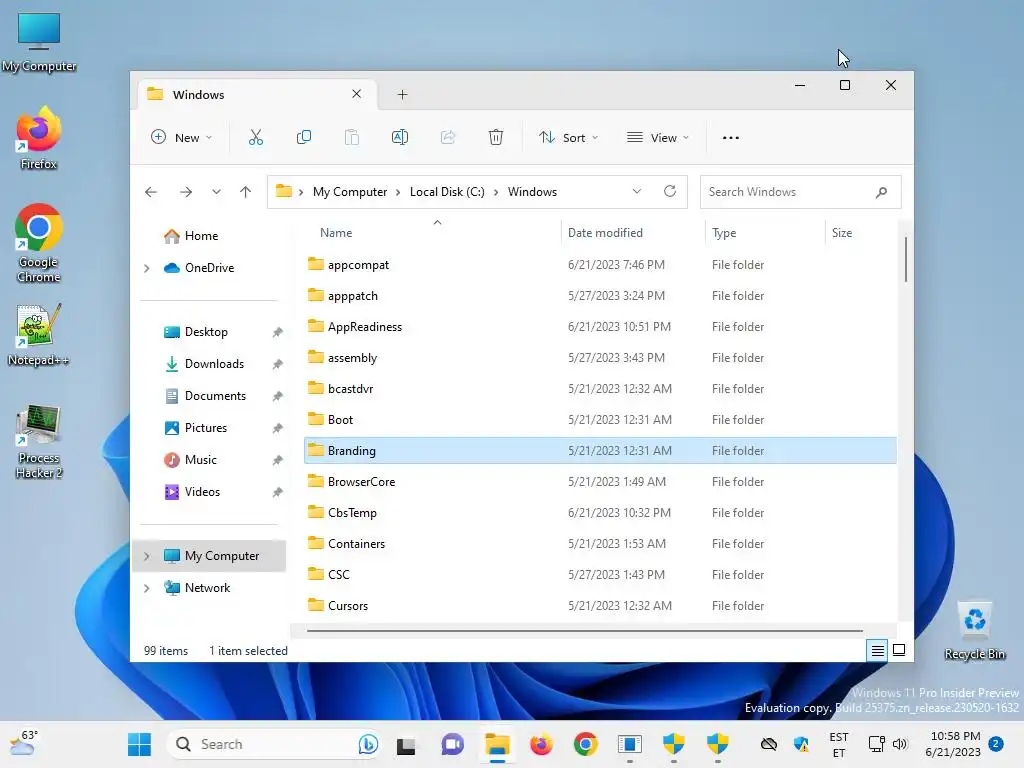This screenshot has height=768, width=1024.
Task: Open the See more ellipsis menu
Action: (x=731, y=138)
